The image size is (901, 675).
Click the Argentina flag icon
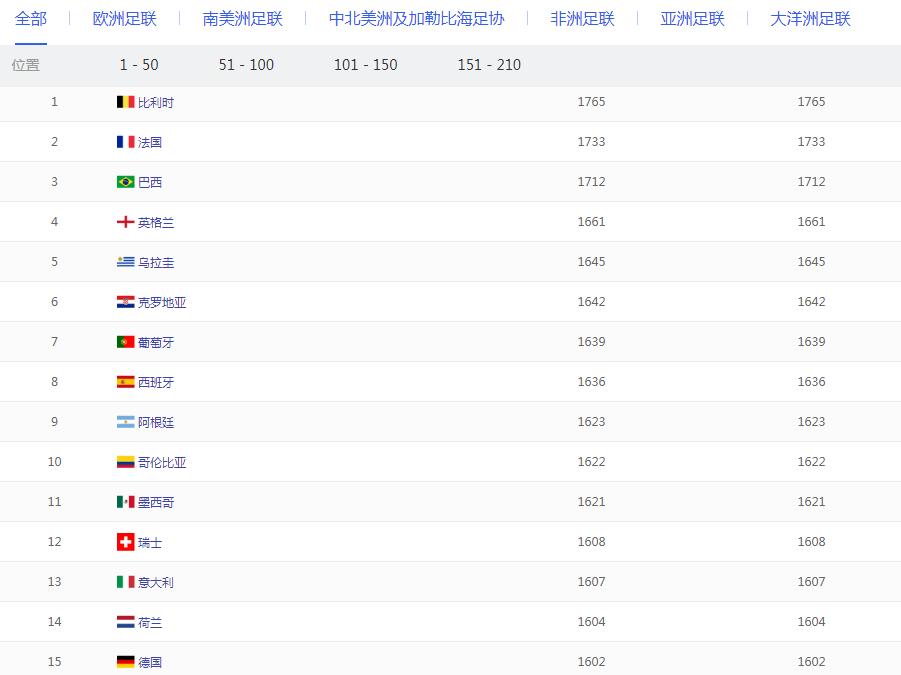pyautogui.click(x=125, y=422)
